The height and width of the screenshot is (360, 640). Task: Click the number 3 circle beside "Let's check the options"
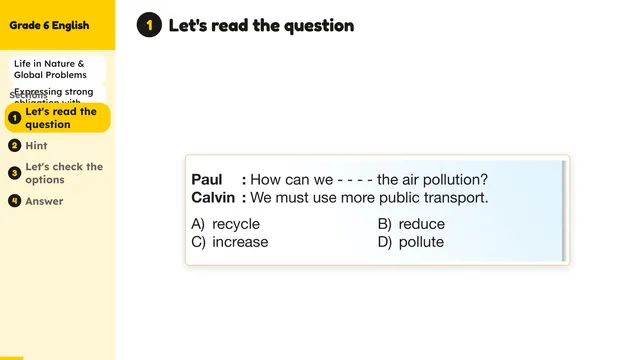point(15,173)
